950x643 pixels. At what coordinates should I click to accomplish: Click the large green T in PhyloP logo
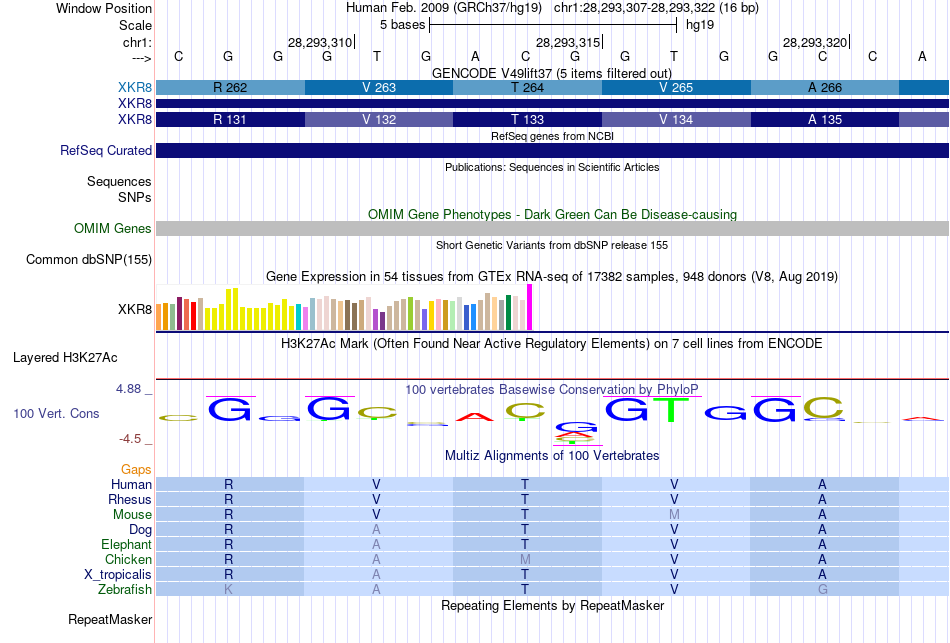(671, 410)
